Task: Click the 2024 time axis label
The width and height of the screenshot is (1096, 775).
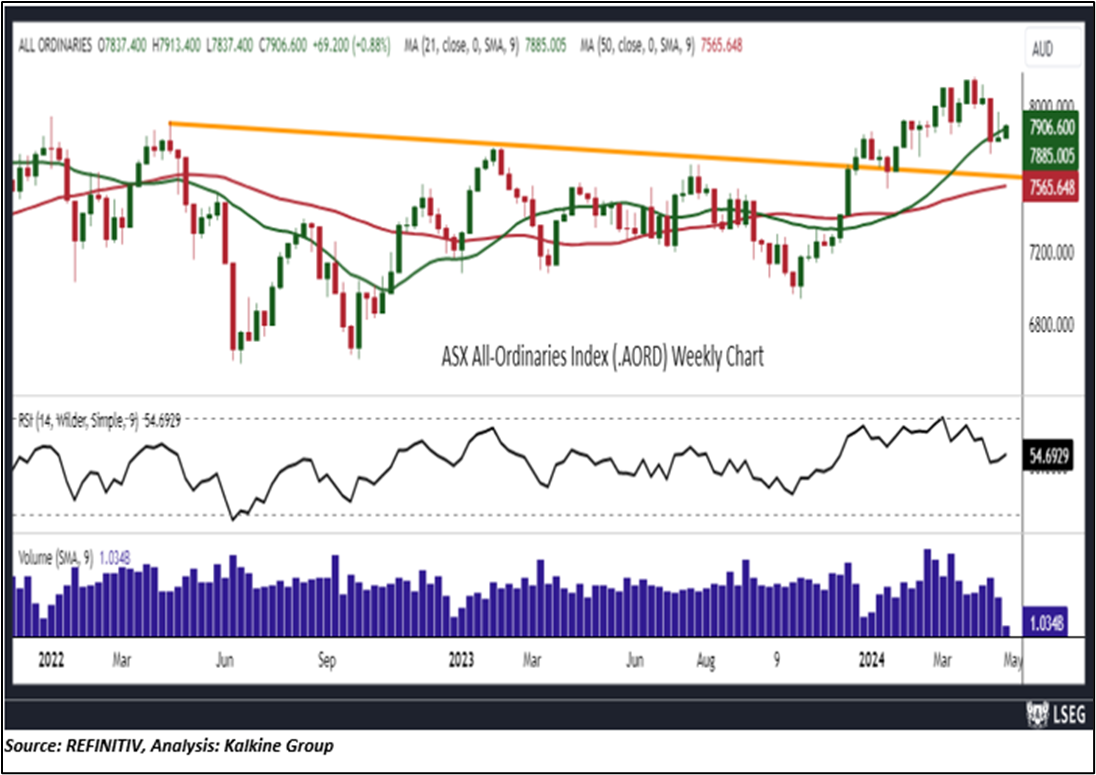Action: 871,660
